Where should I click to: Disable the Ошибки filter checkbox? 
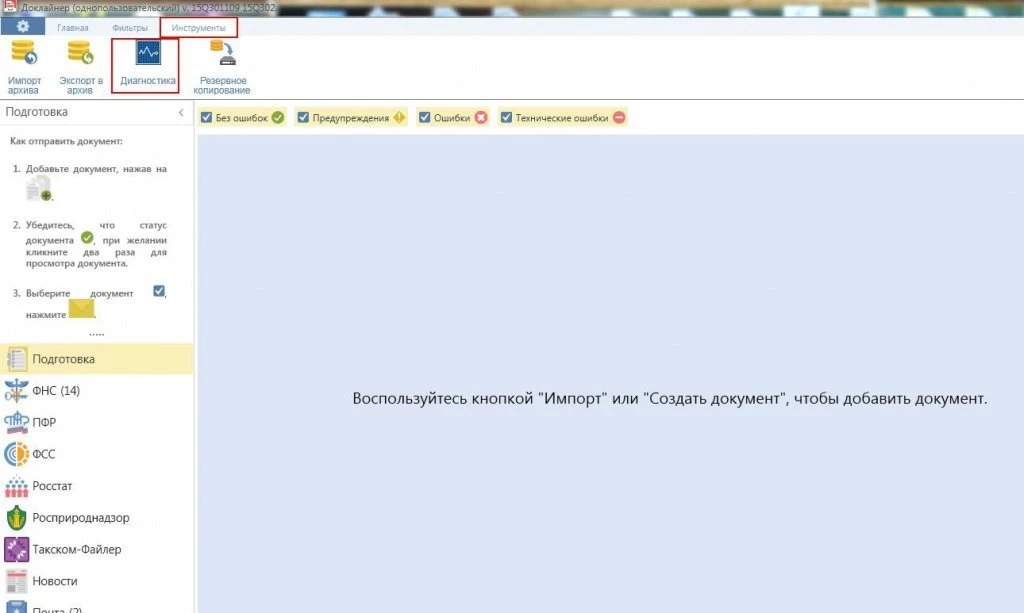424,118
